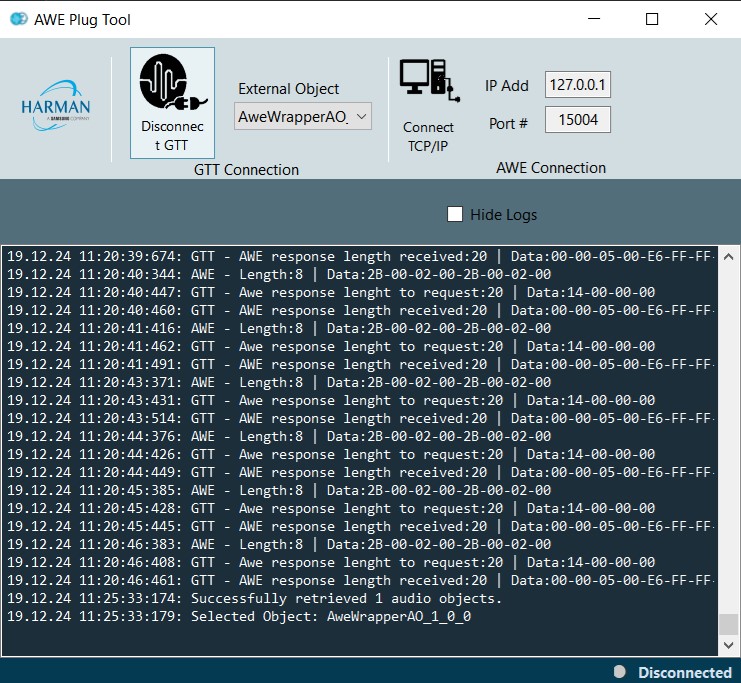The image size is (741, 683).
Task: Click the connection status indicator dot
Action: (620, 672)
